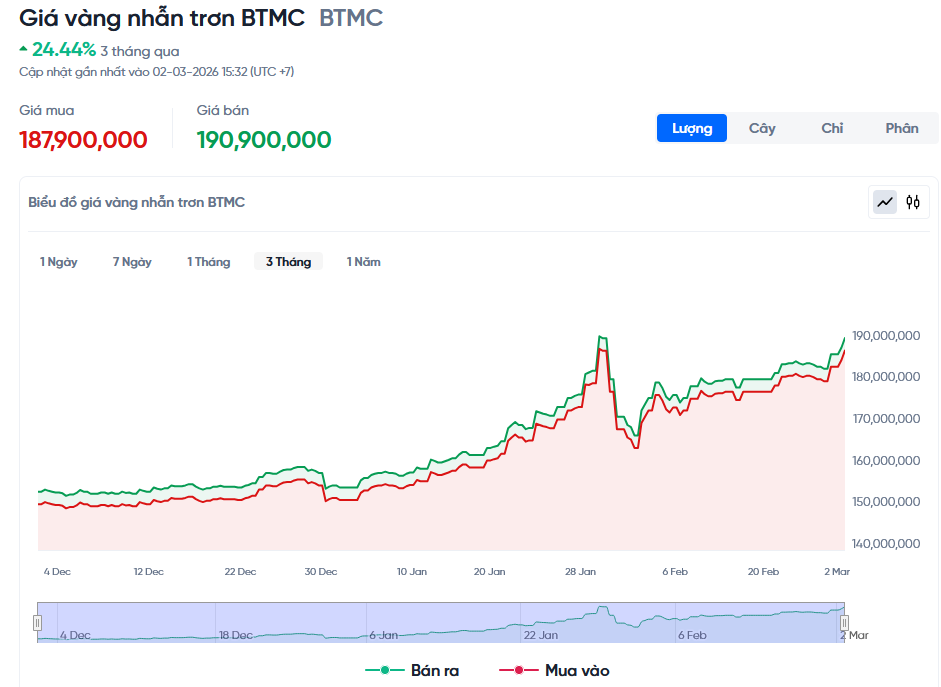Toggle the Bán ra legend series

413,670
